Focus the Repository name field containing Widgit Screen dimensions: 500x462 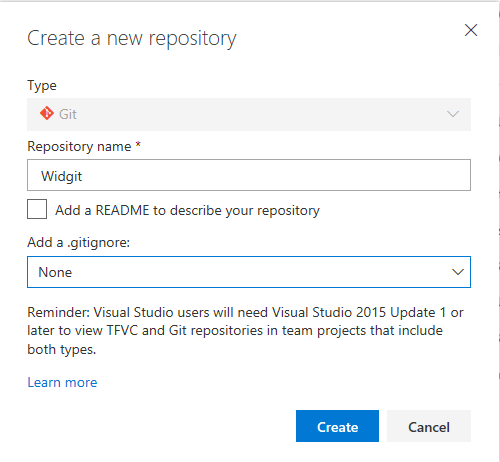[249, 175]
